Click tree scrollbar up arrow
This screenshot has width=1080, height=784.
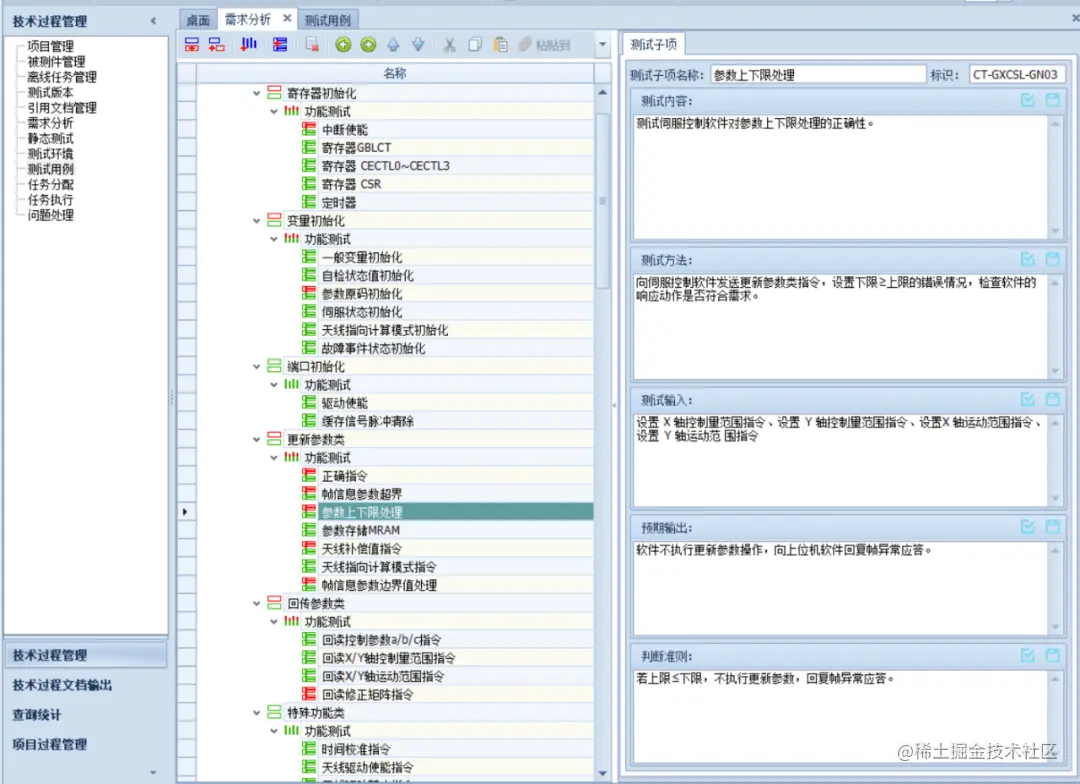pos(603,92)
